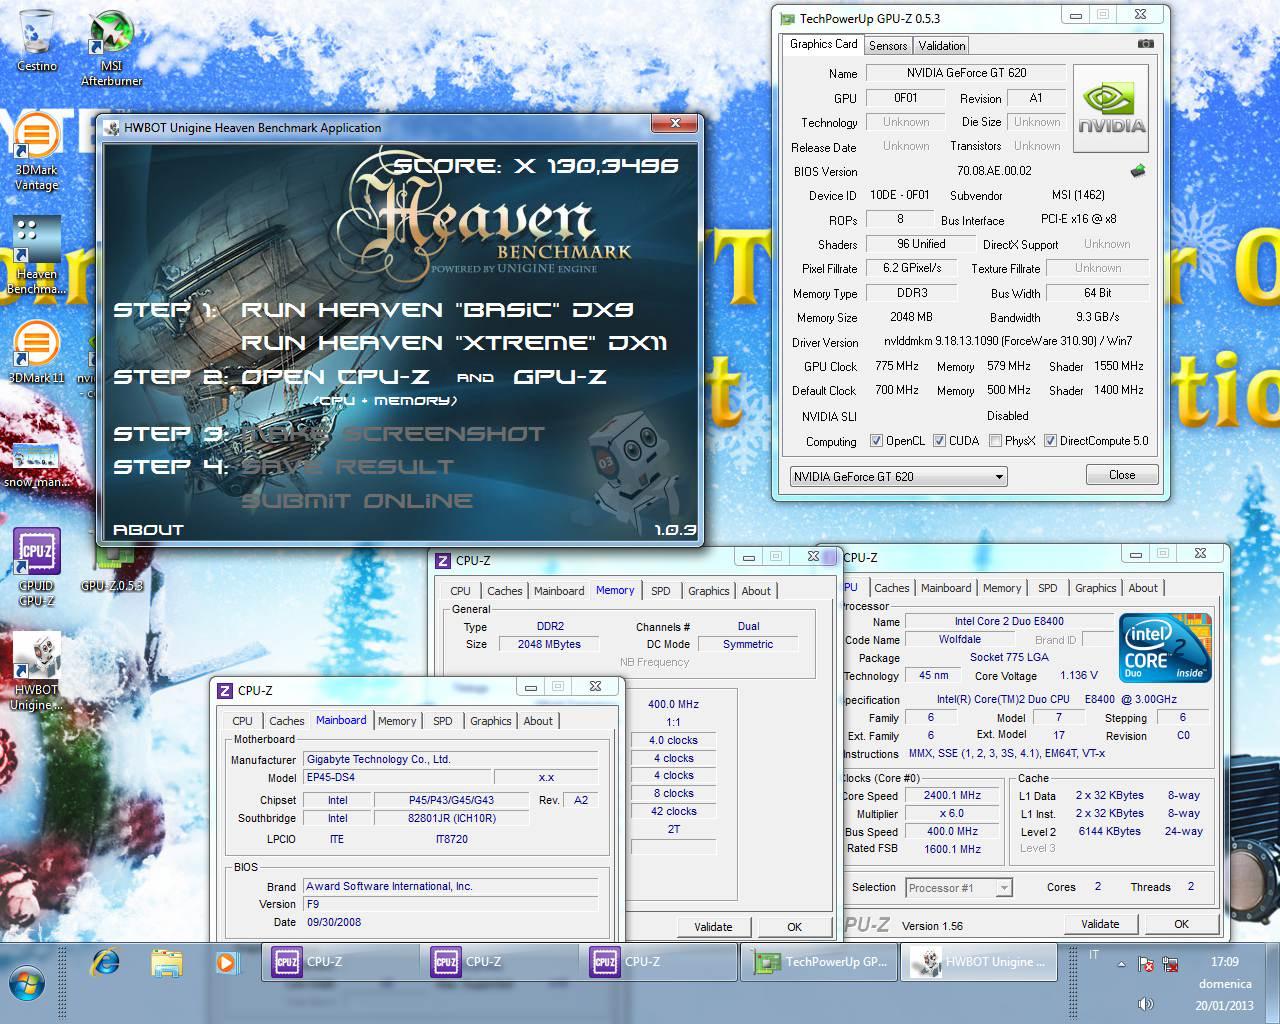Toggle DirectCompute 5.0 checkbox
This screenshot has width=1280, height=1024.
pos(1050,441)
